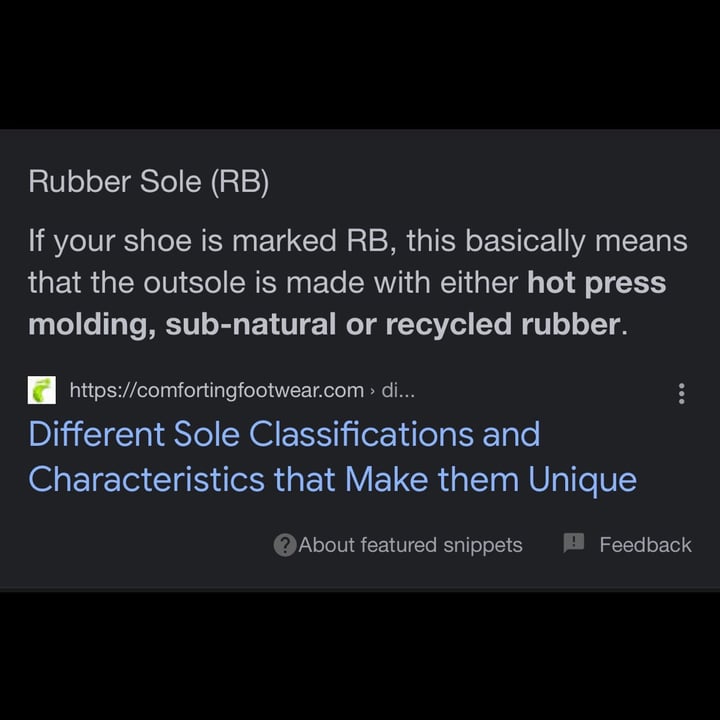Click the bold 'recycled rubber' phrase
The image size is (720, 720).
pyautogui.click(x=503, y=324)
